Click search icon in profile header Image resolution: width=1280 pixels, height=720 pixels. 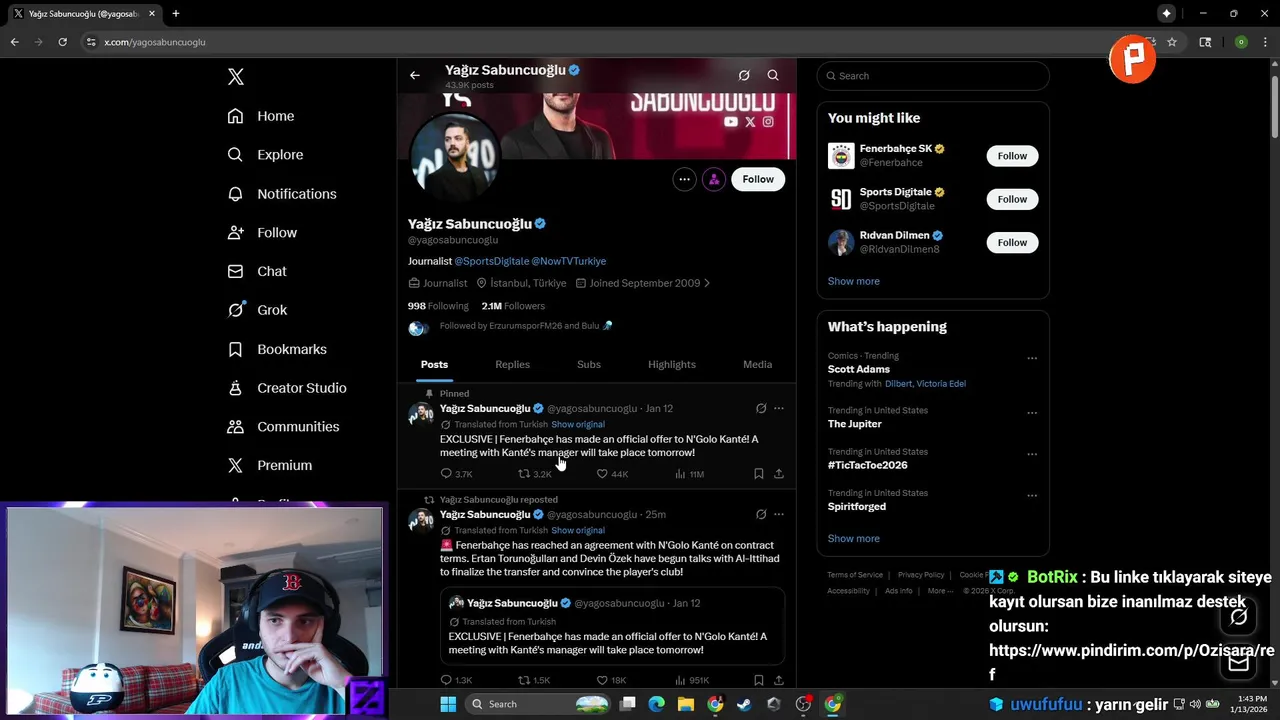pyautogui.click(x=773, y=75)
